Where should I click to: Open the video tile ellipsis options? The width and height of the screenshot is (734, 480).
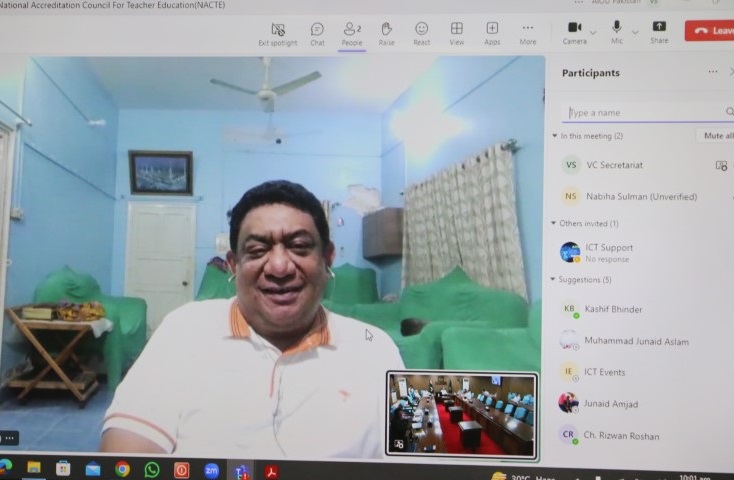tap(9, 438)
